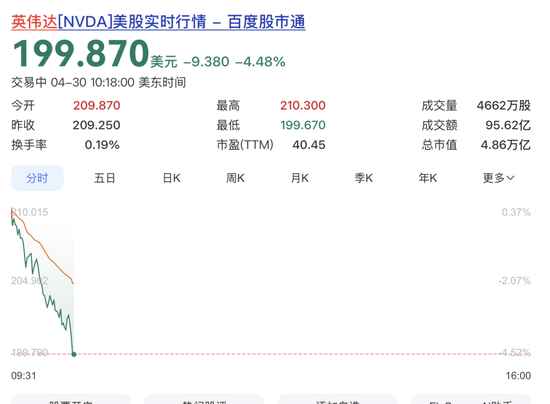Open the 周K chart tab

pyautogui.click(x=235, y=178)
